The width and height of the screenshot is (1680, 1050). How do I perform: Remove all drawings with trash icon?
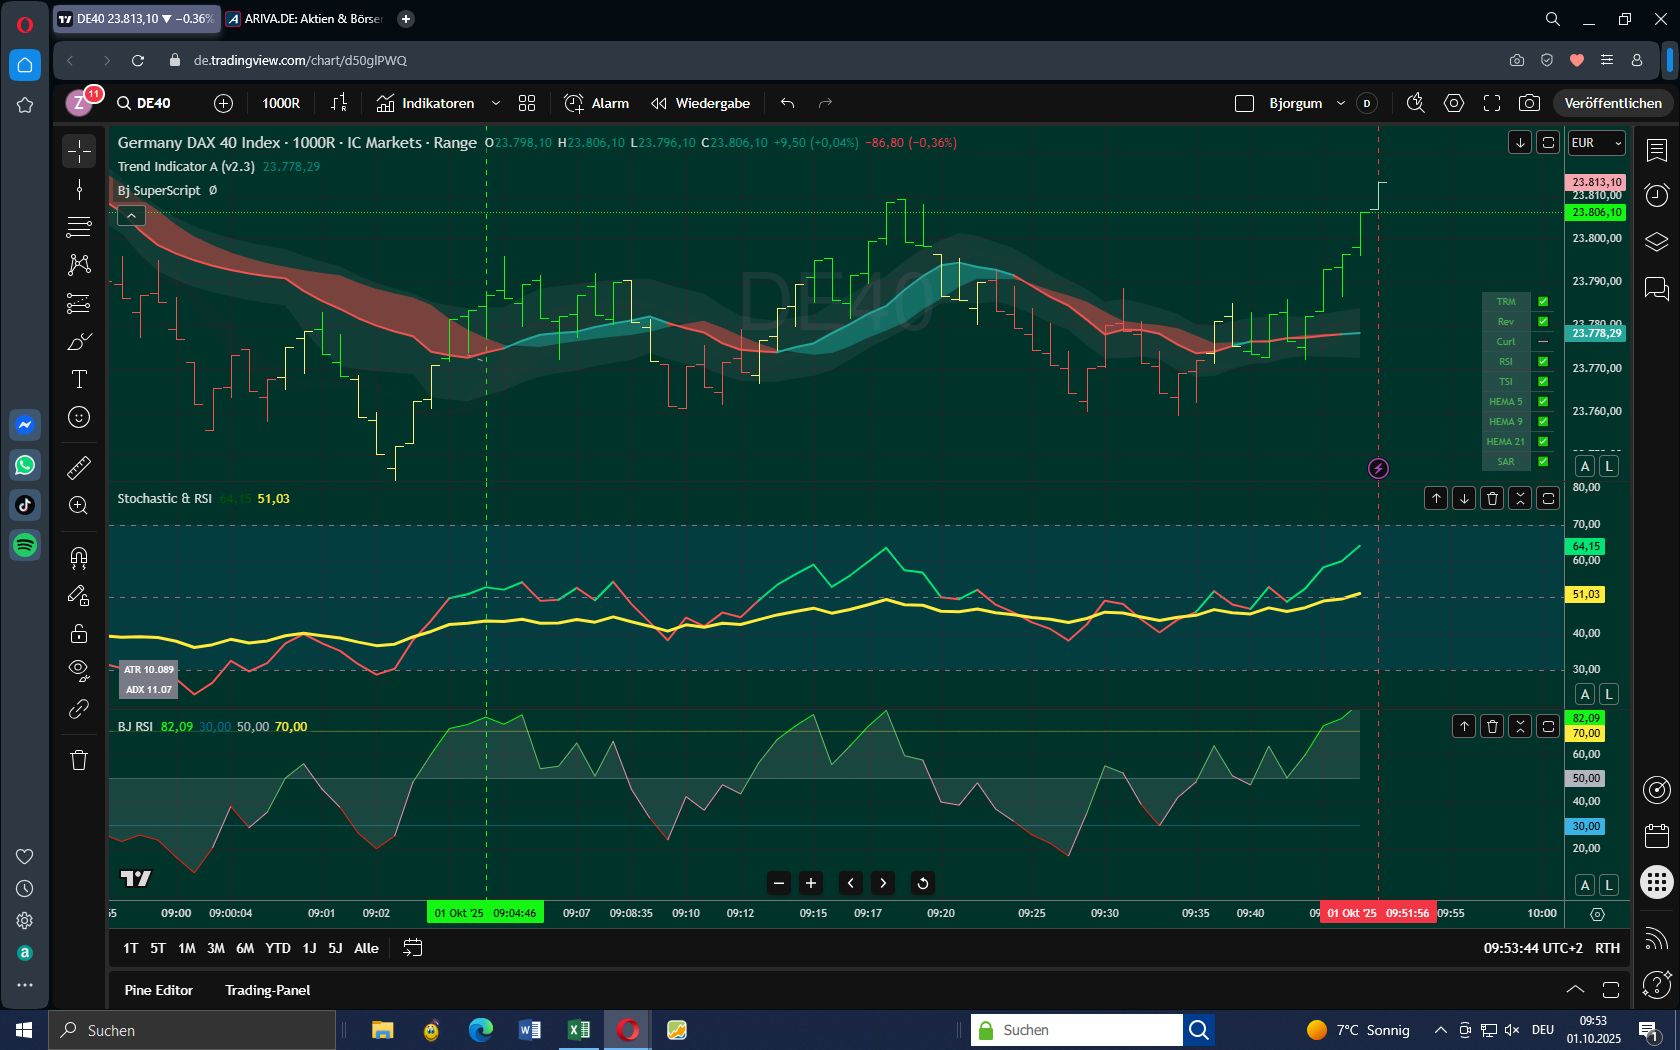78,760
